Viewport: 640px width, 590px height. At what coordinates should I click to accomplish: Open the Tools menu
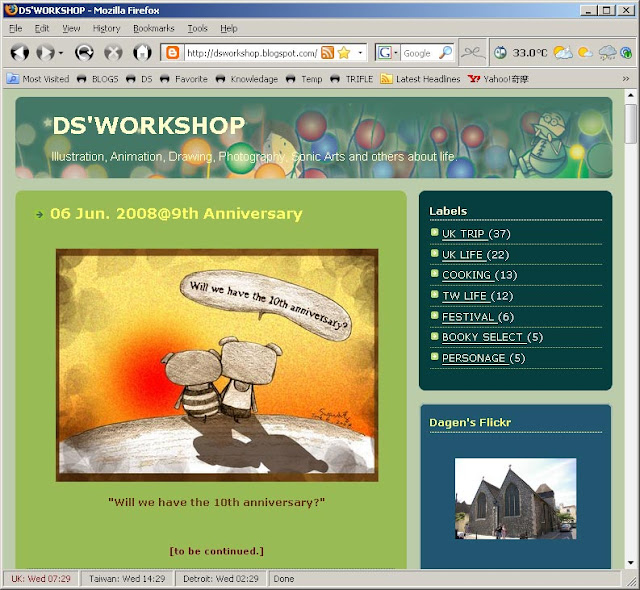pyautogui.click(x=198, y=28)
